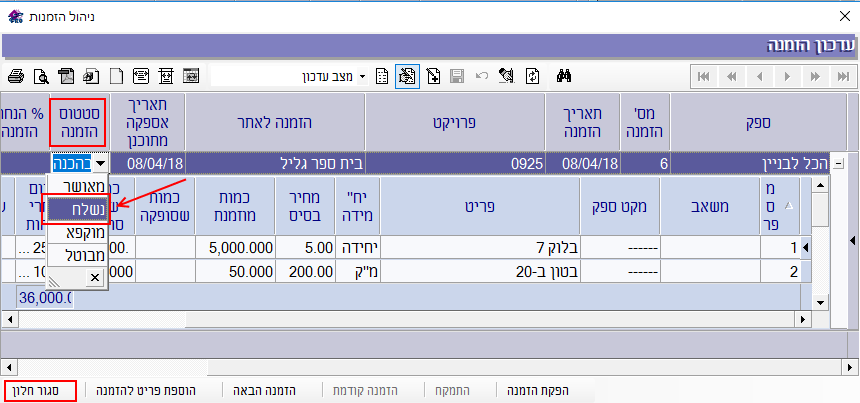Jump to first record navigation arrow
Viewport: 860px width, 403px height.
point(704,76)
